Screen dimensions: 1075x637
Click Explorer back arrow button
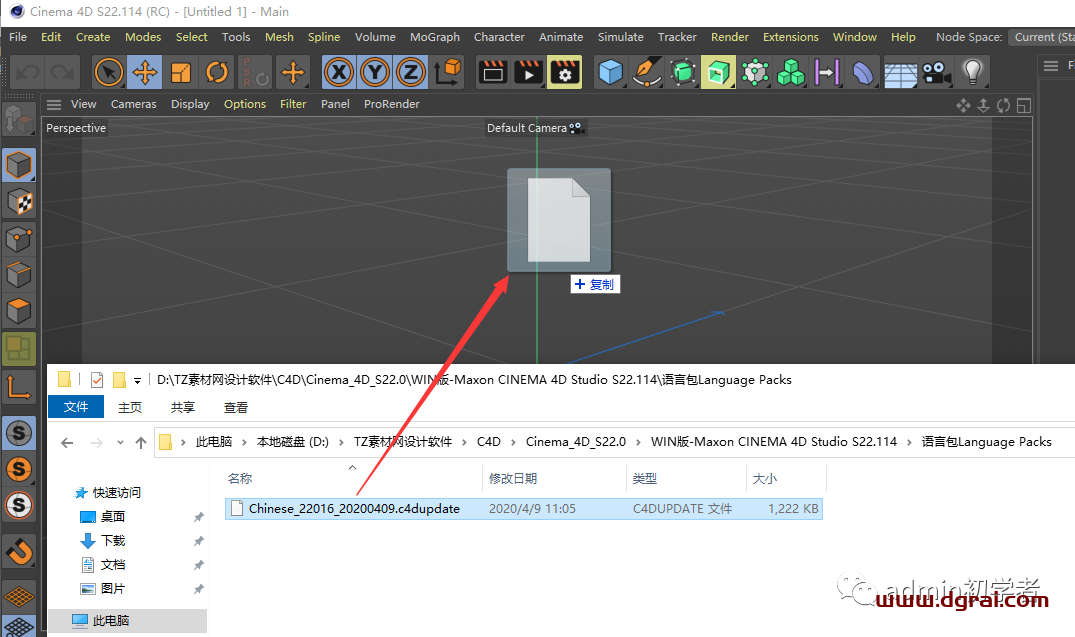pos(67,443)
